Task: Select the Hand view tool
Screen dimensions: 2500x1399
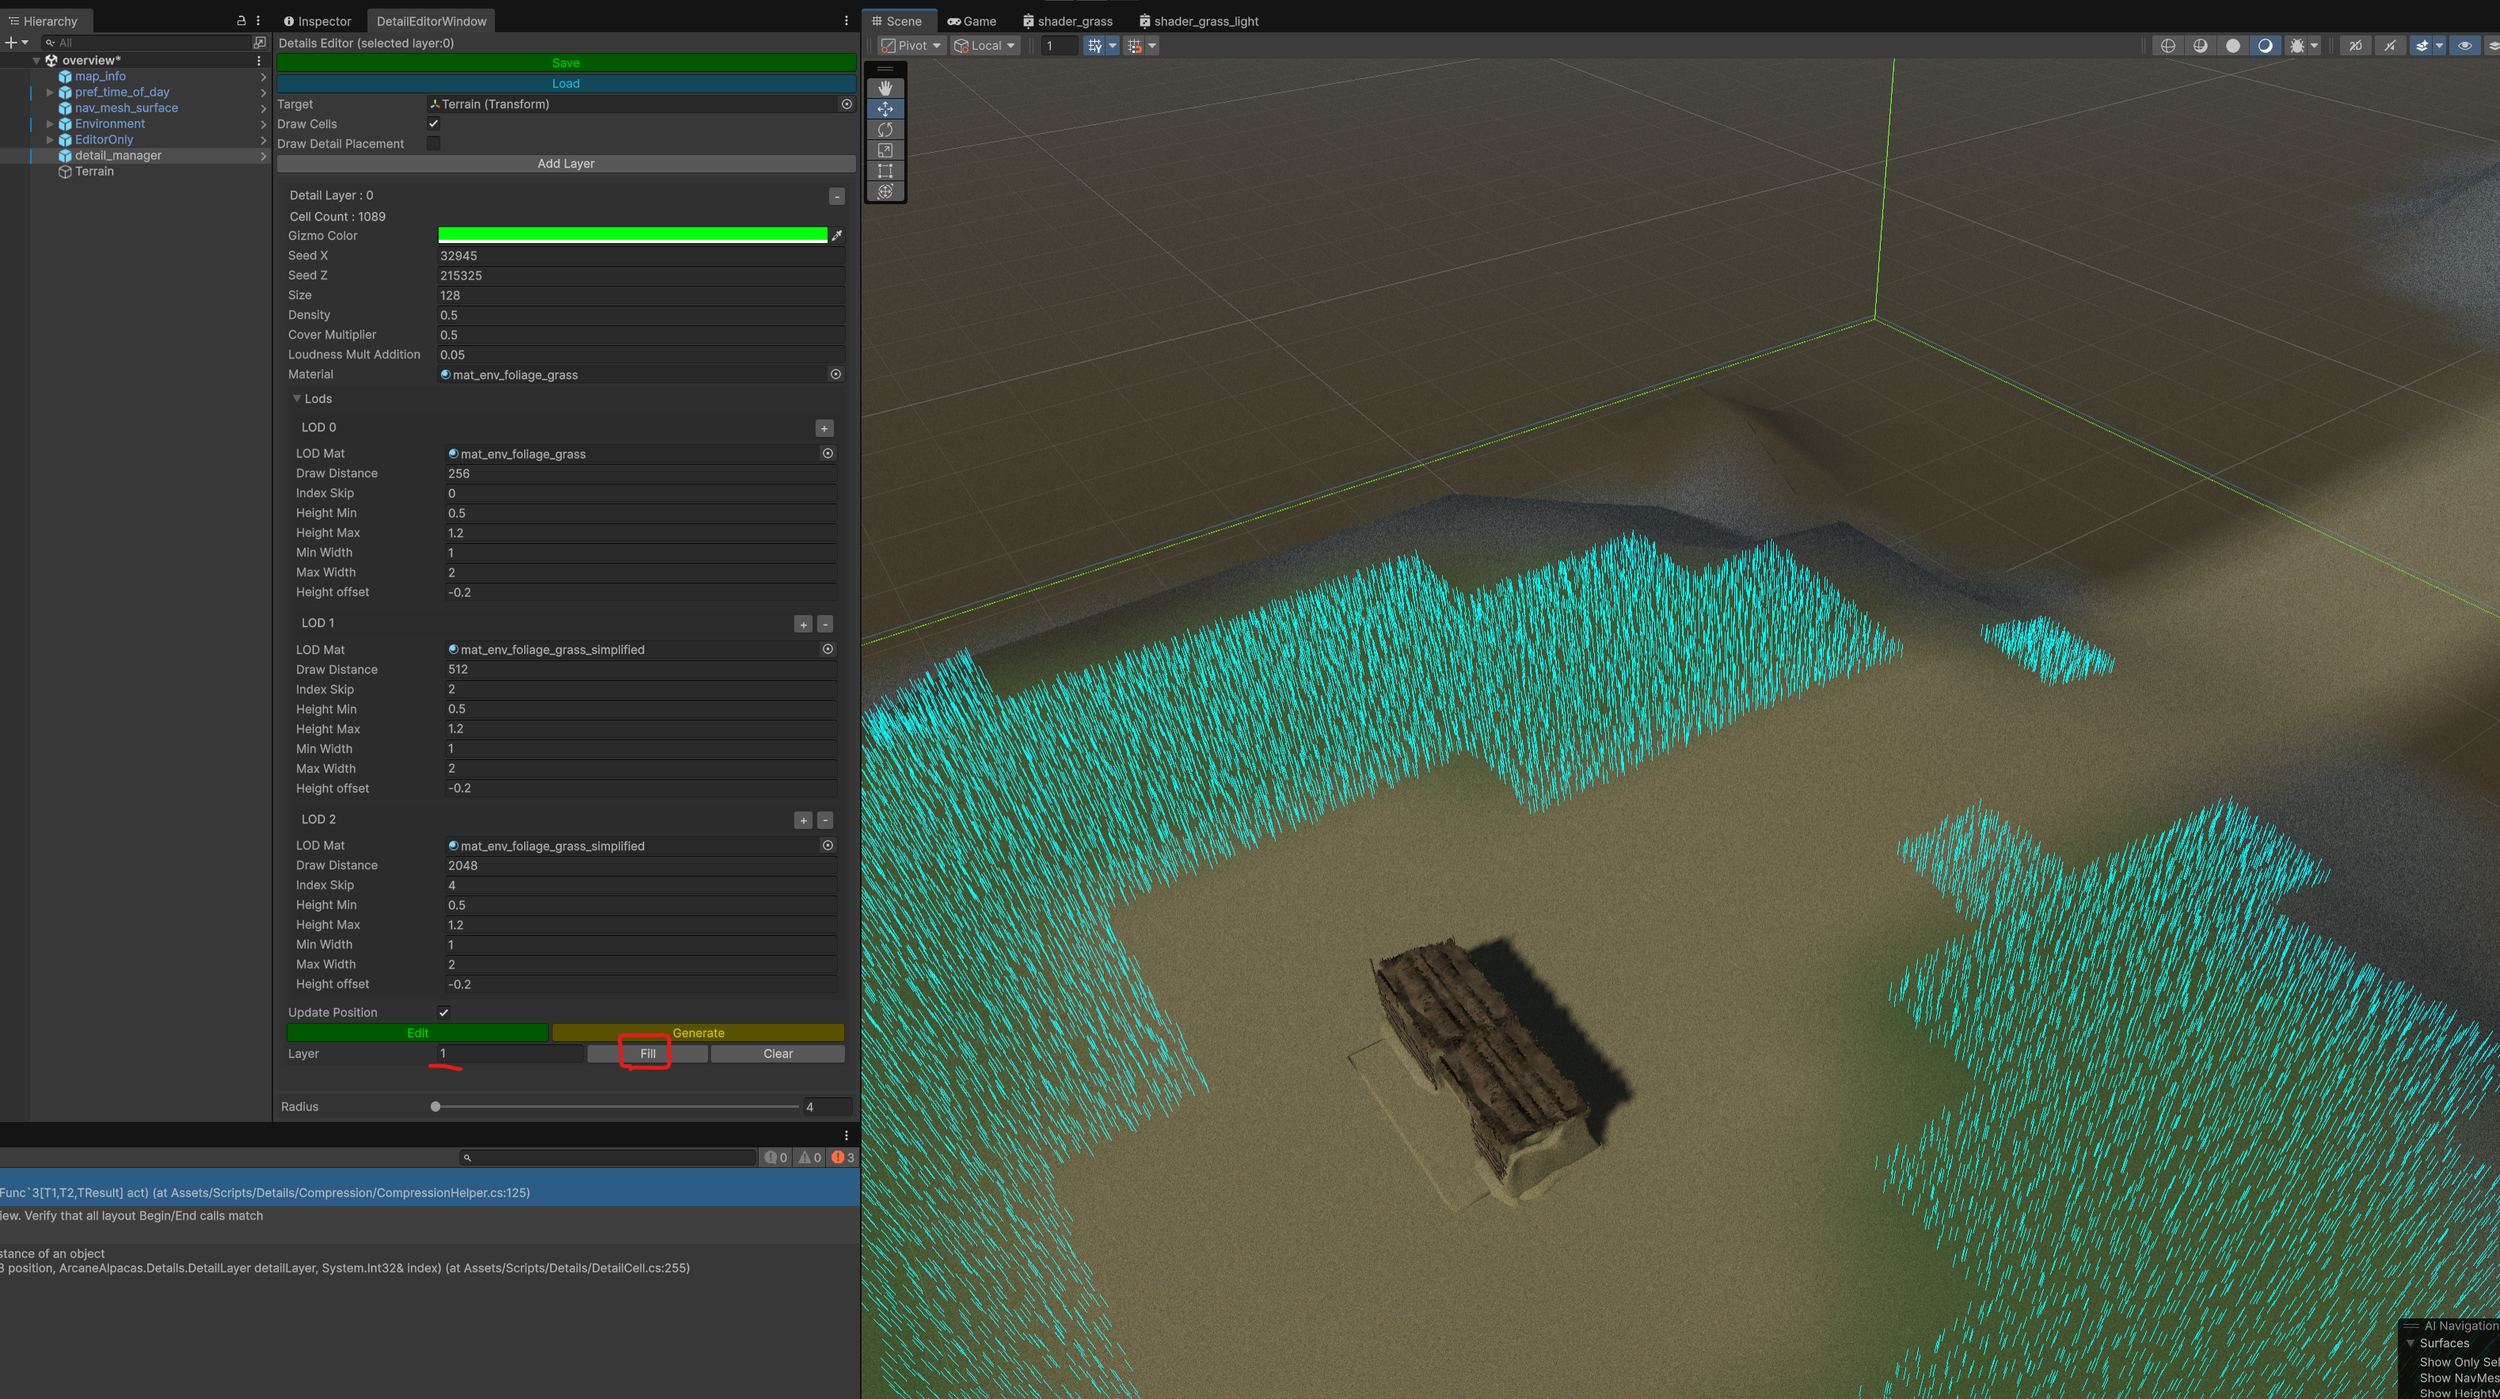Action: pyautogui.click(x=885, y=88)
